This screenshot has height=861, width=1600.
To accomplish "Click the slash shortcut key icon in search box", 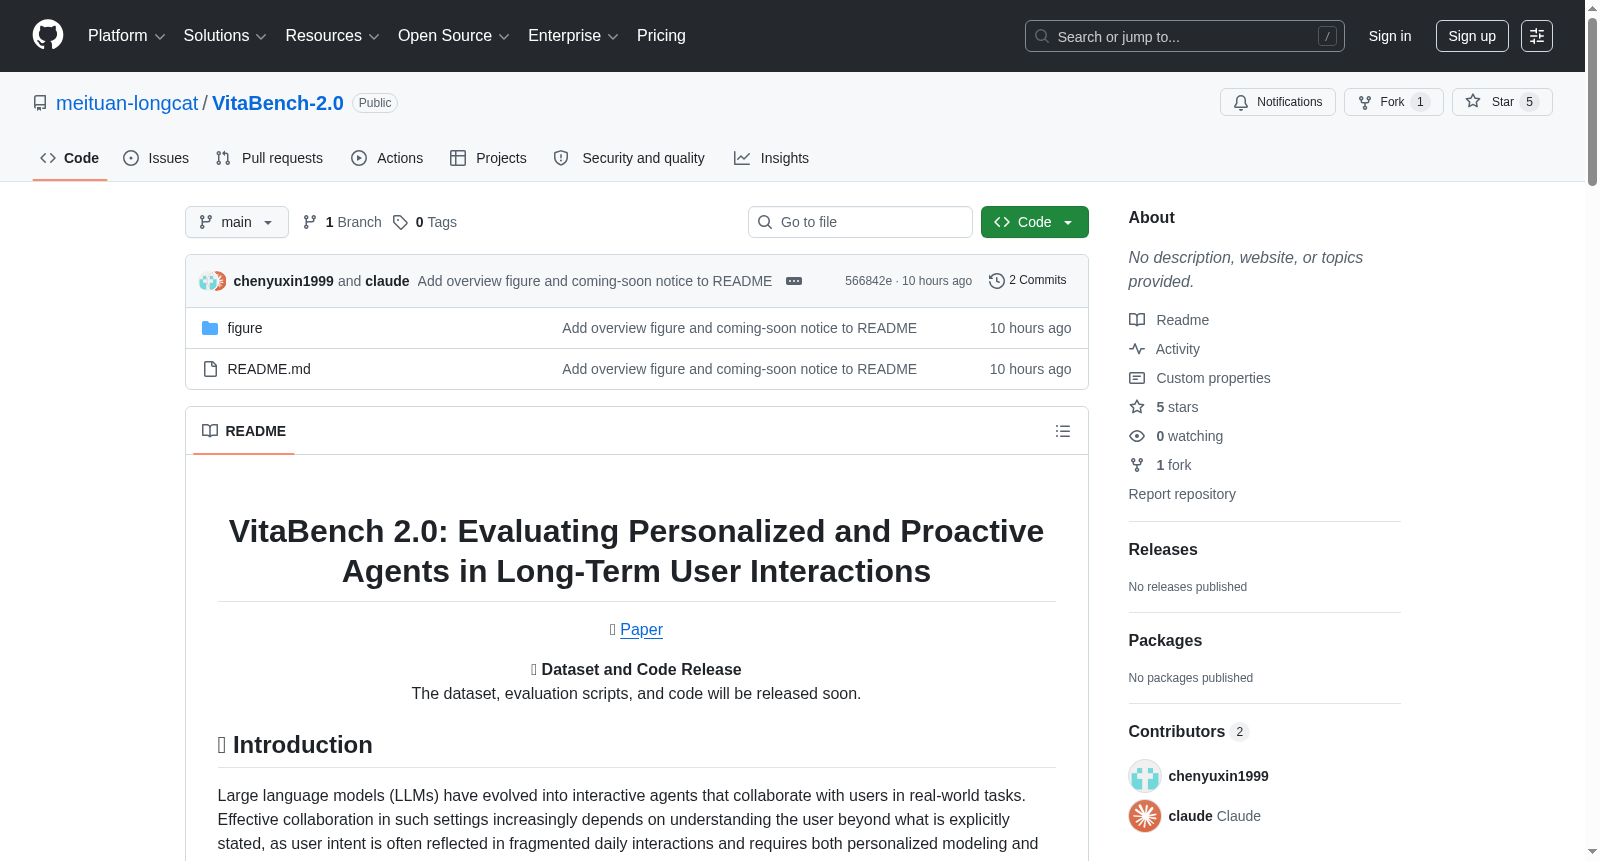I will coord(1327,36).
